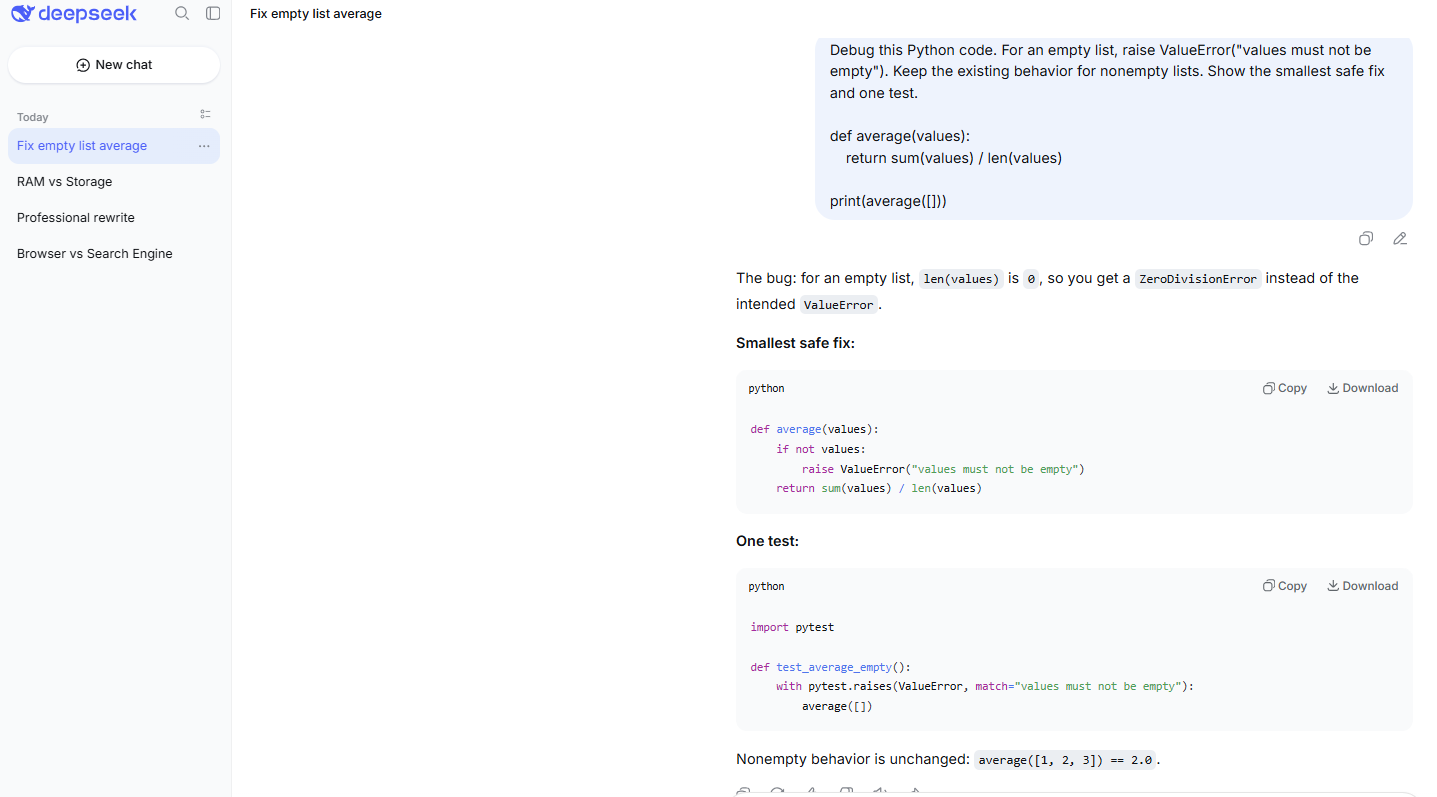Click the python label of the test code block
The image size is (1437, 797).
pyautogui.click(x=767, y=586)
